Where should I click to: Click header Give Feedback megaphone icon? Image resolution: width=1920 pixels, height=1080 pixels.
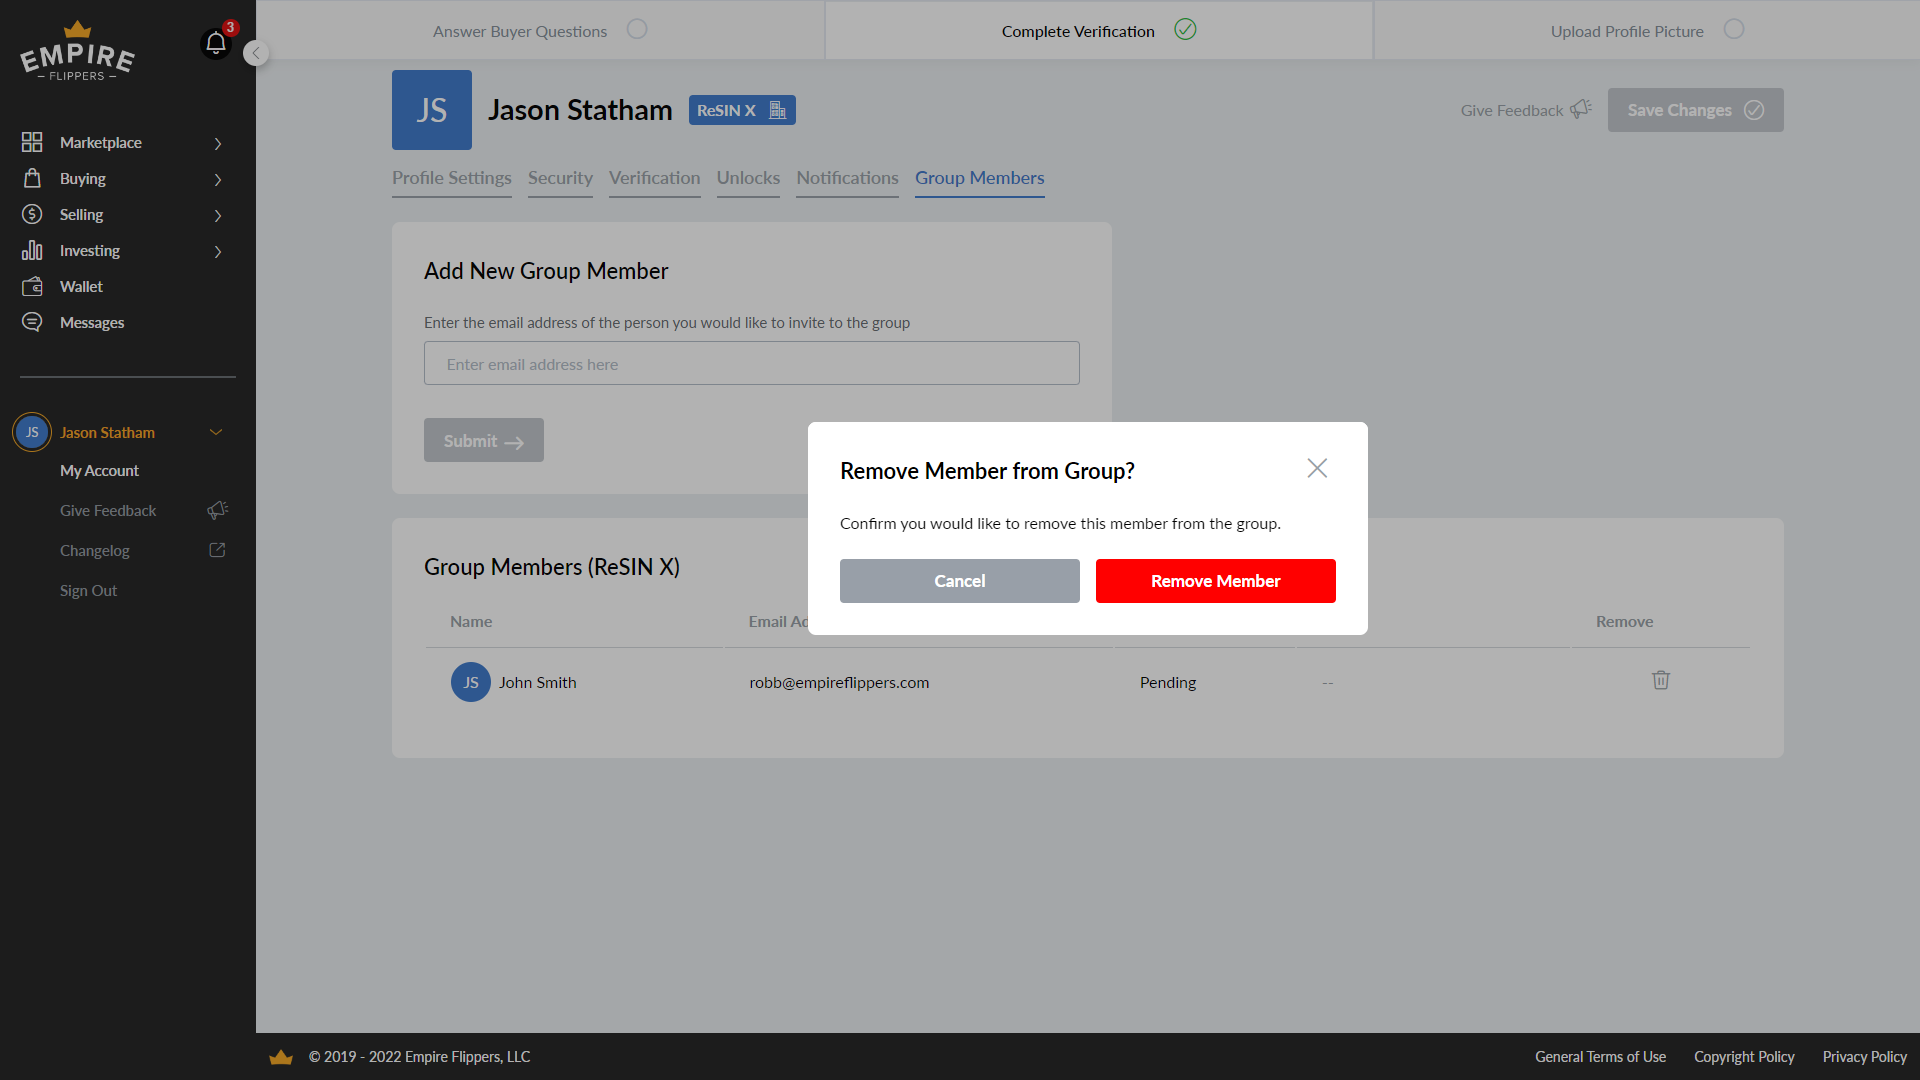(1581, 109)
